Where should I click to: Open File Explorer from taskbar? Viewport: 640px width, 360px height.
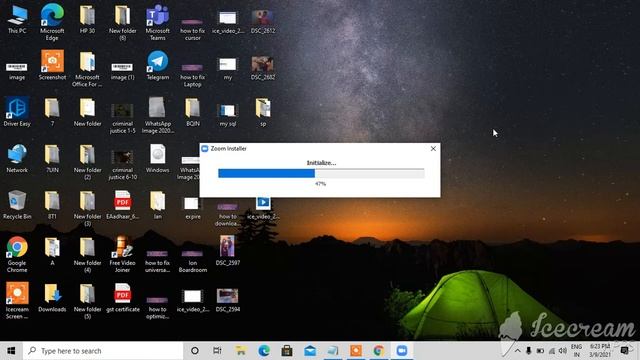coord(241,351)
